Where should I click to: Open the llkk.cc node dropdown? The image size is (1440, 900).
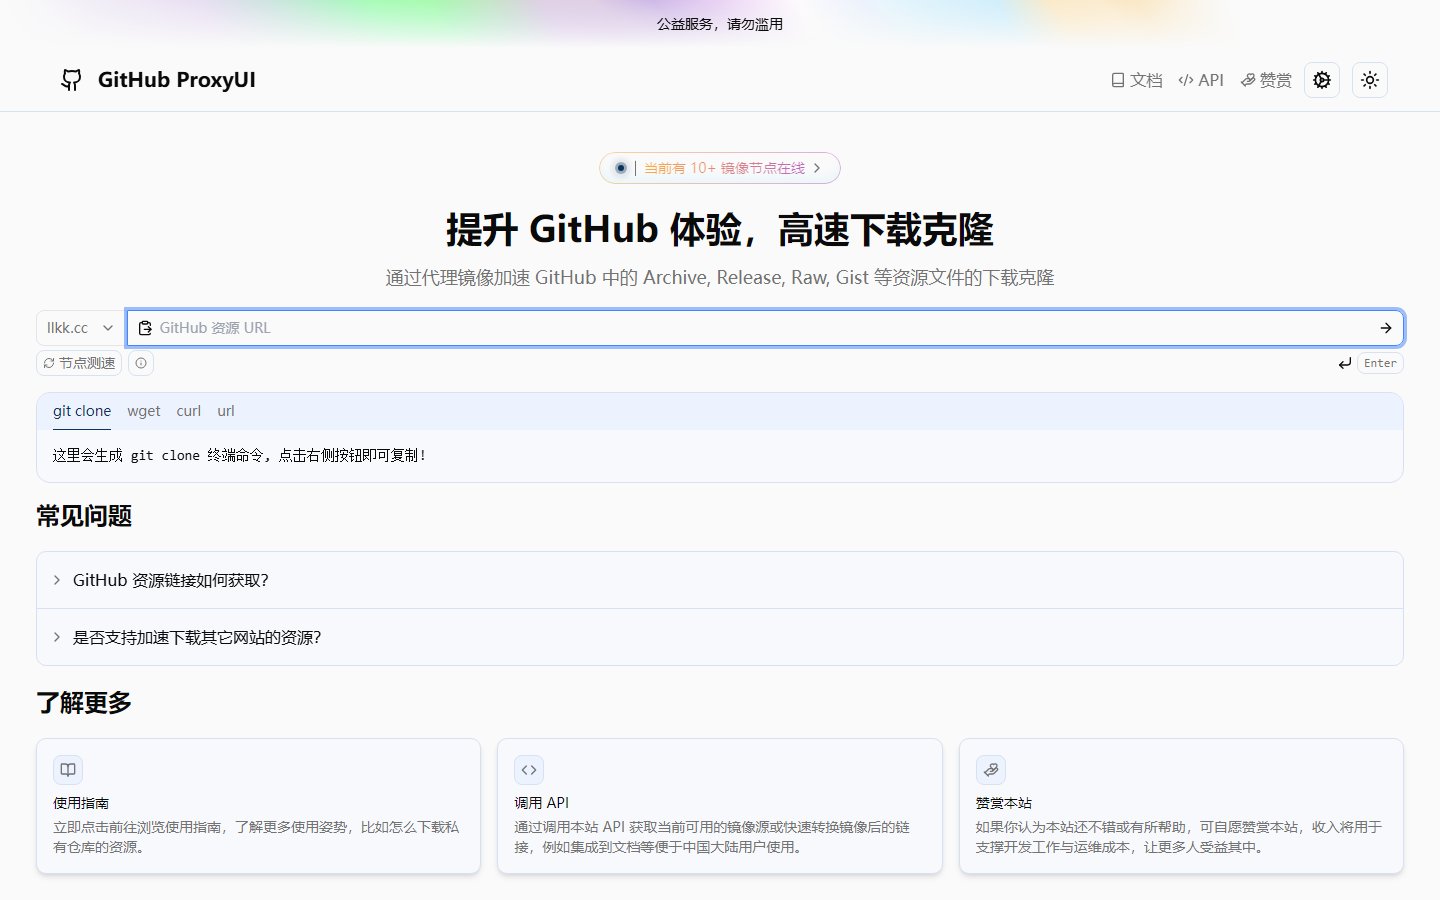pos(80,328)
